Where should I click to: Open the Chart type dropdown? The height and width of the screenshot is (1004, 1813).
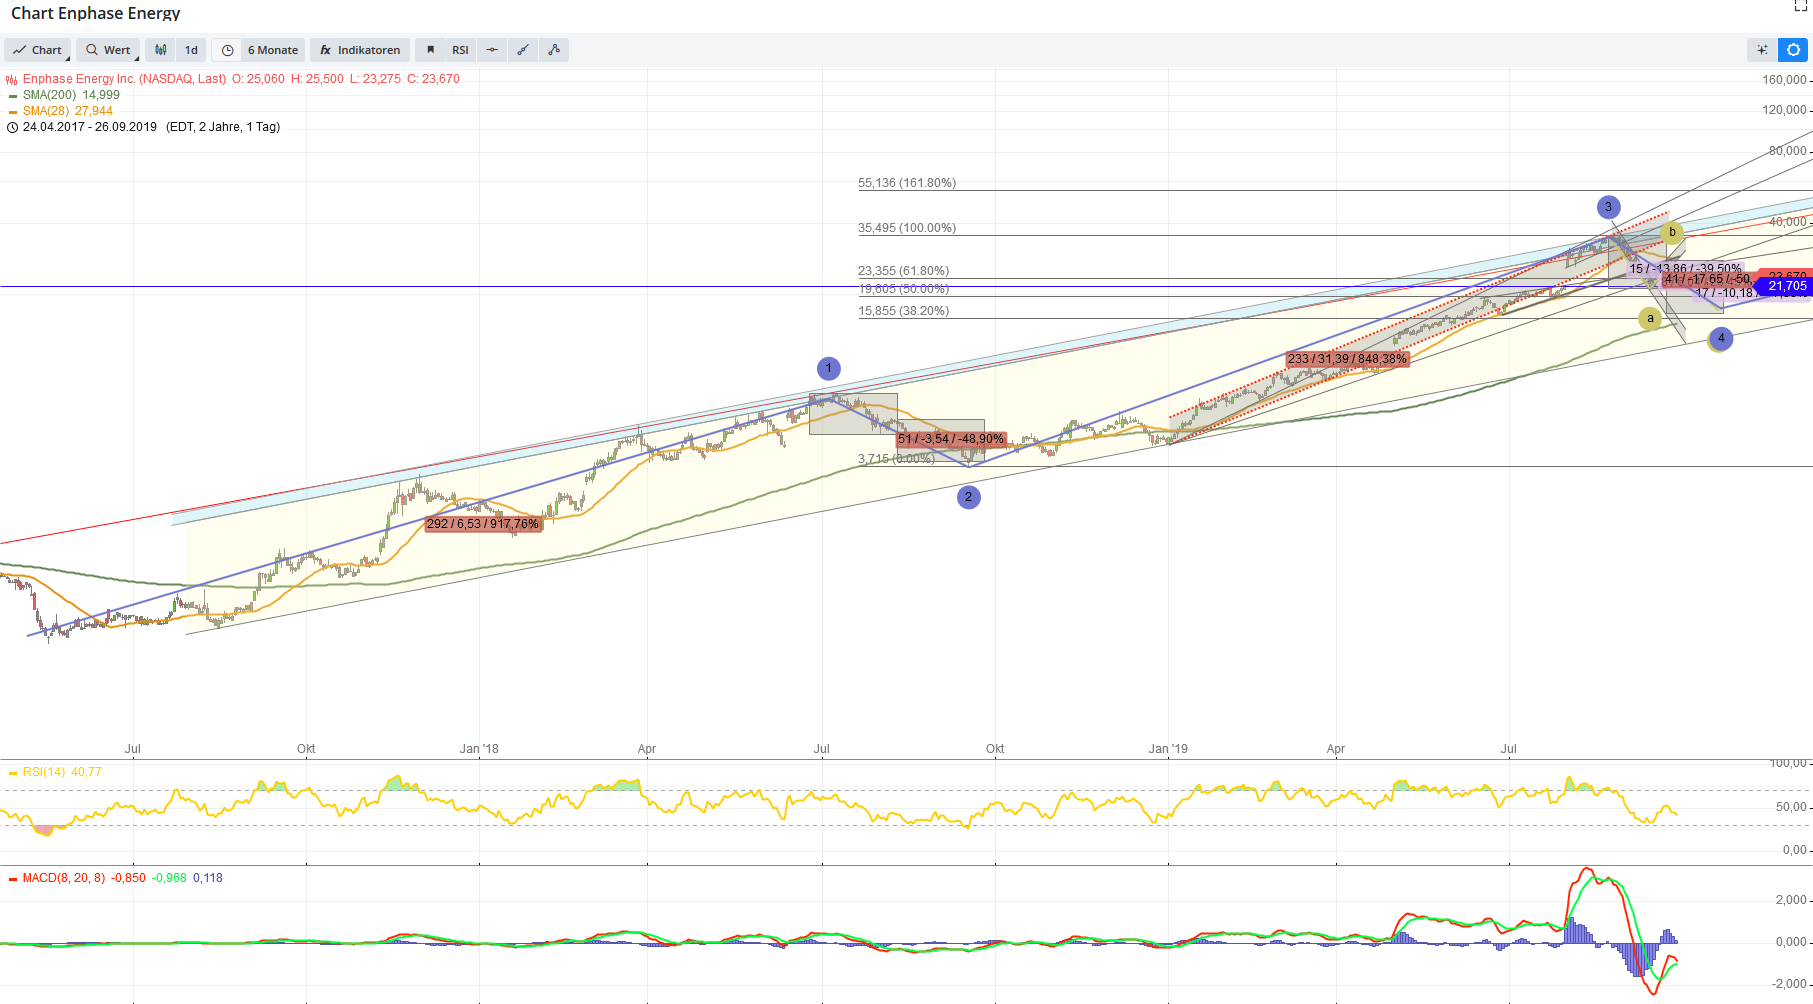point(38,50)
